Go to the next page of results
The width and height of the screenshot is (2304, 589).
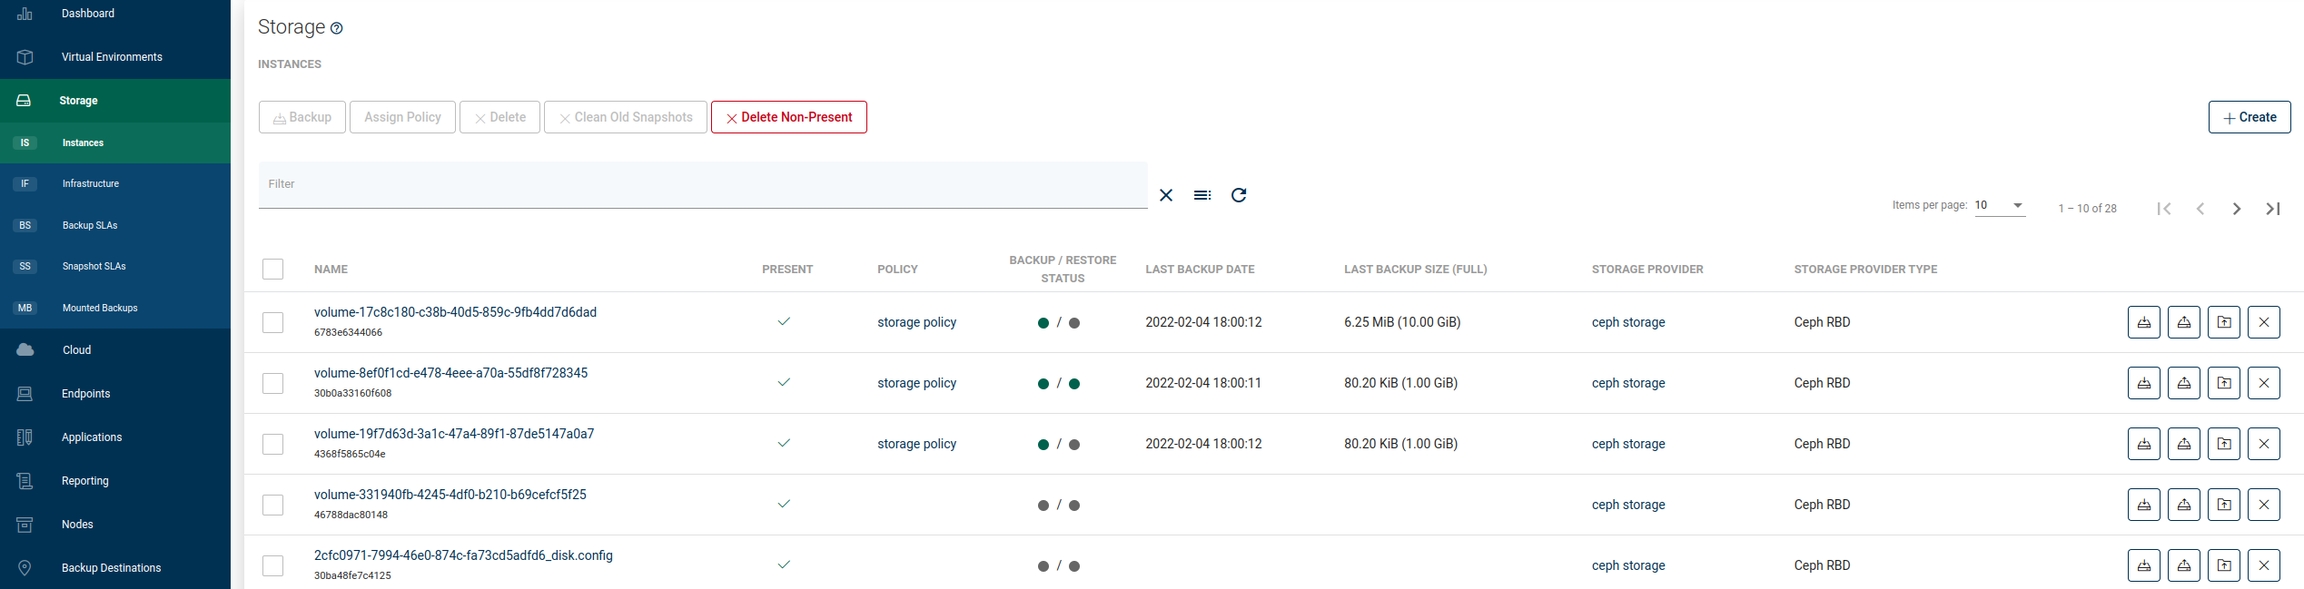point(2236,209)
